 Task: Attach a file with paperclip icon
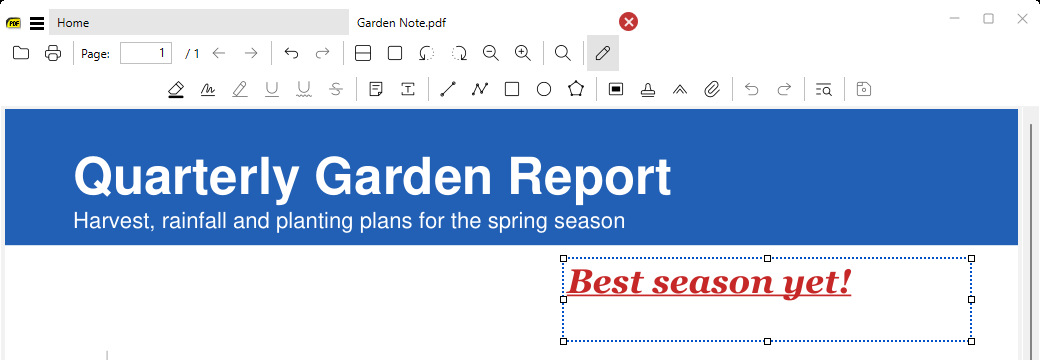click(712, 90)
